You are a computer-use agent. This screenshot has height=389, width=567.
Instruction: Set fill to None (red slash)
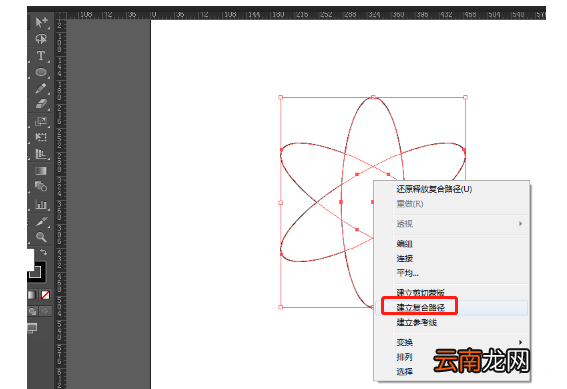point(45,295)
